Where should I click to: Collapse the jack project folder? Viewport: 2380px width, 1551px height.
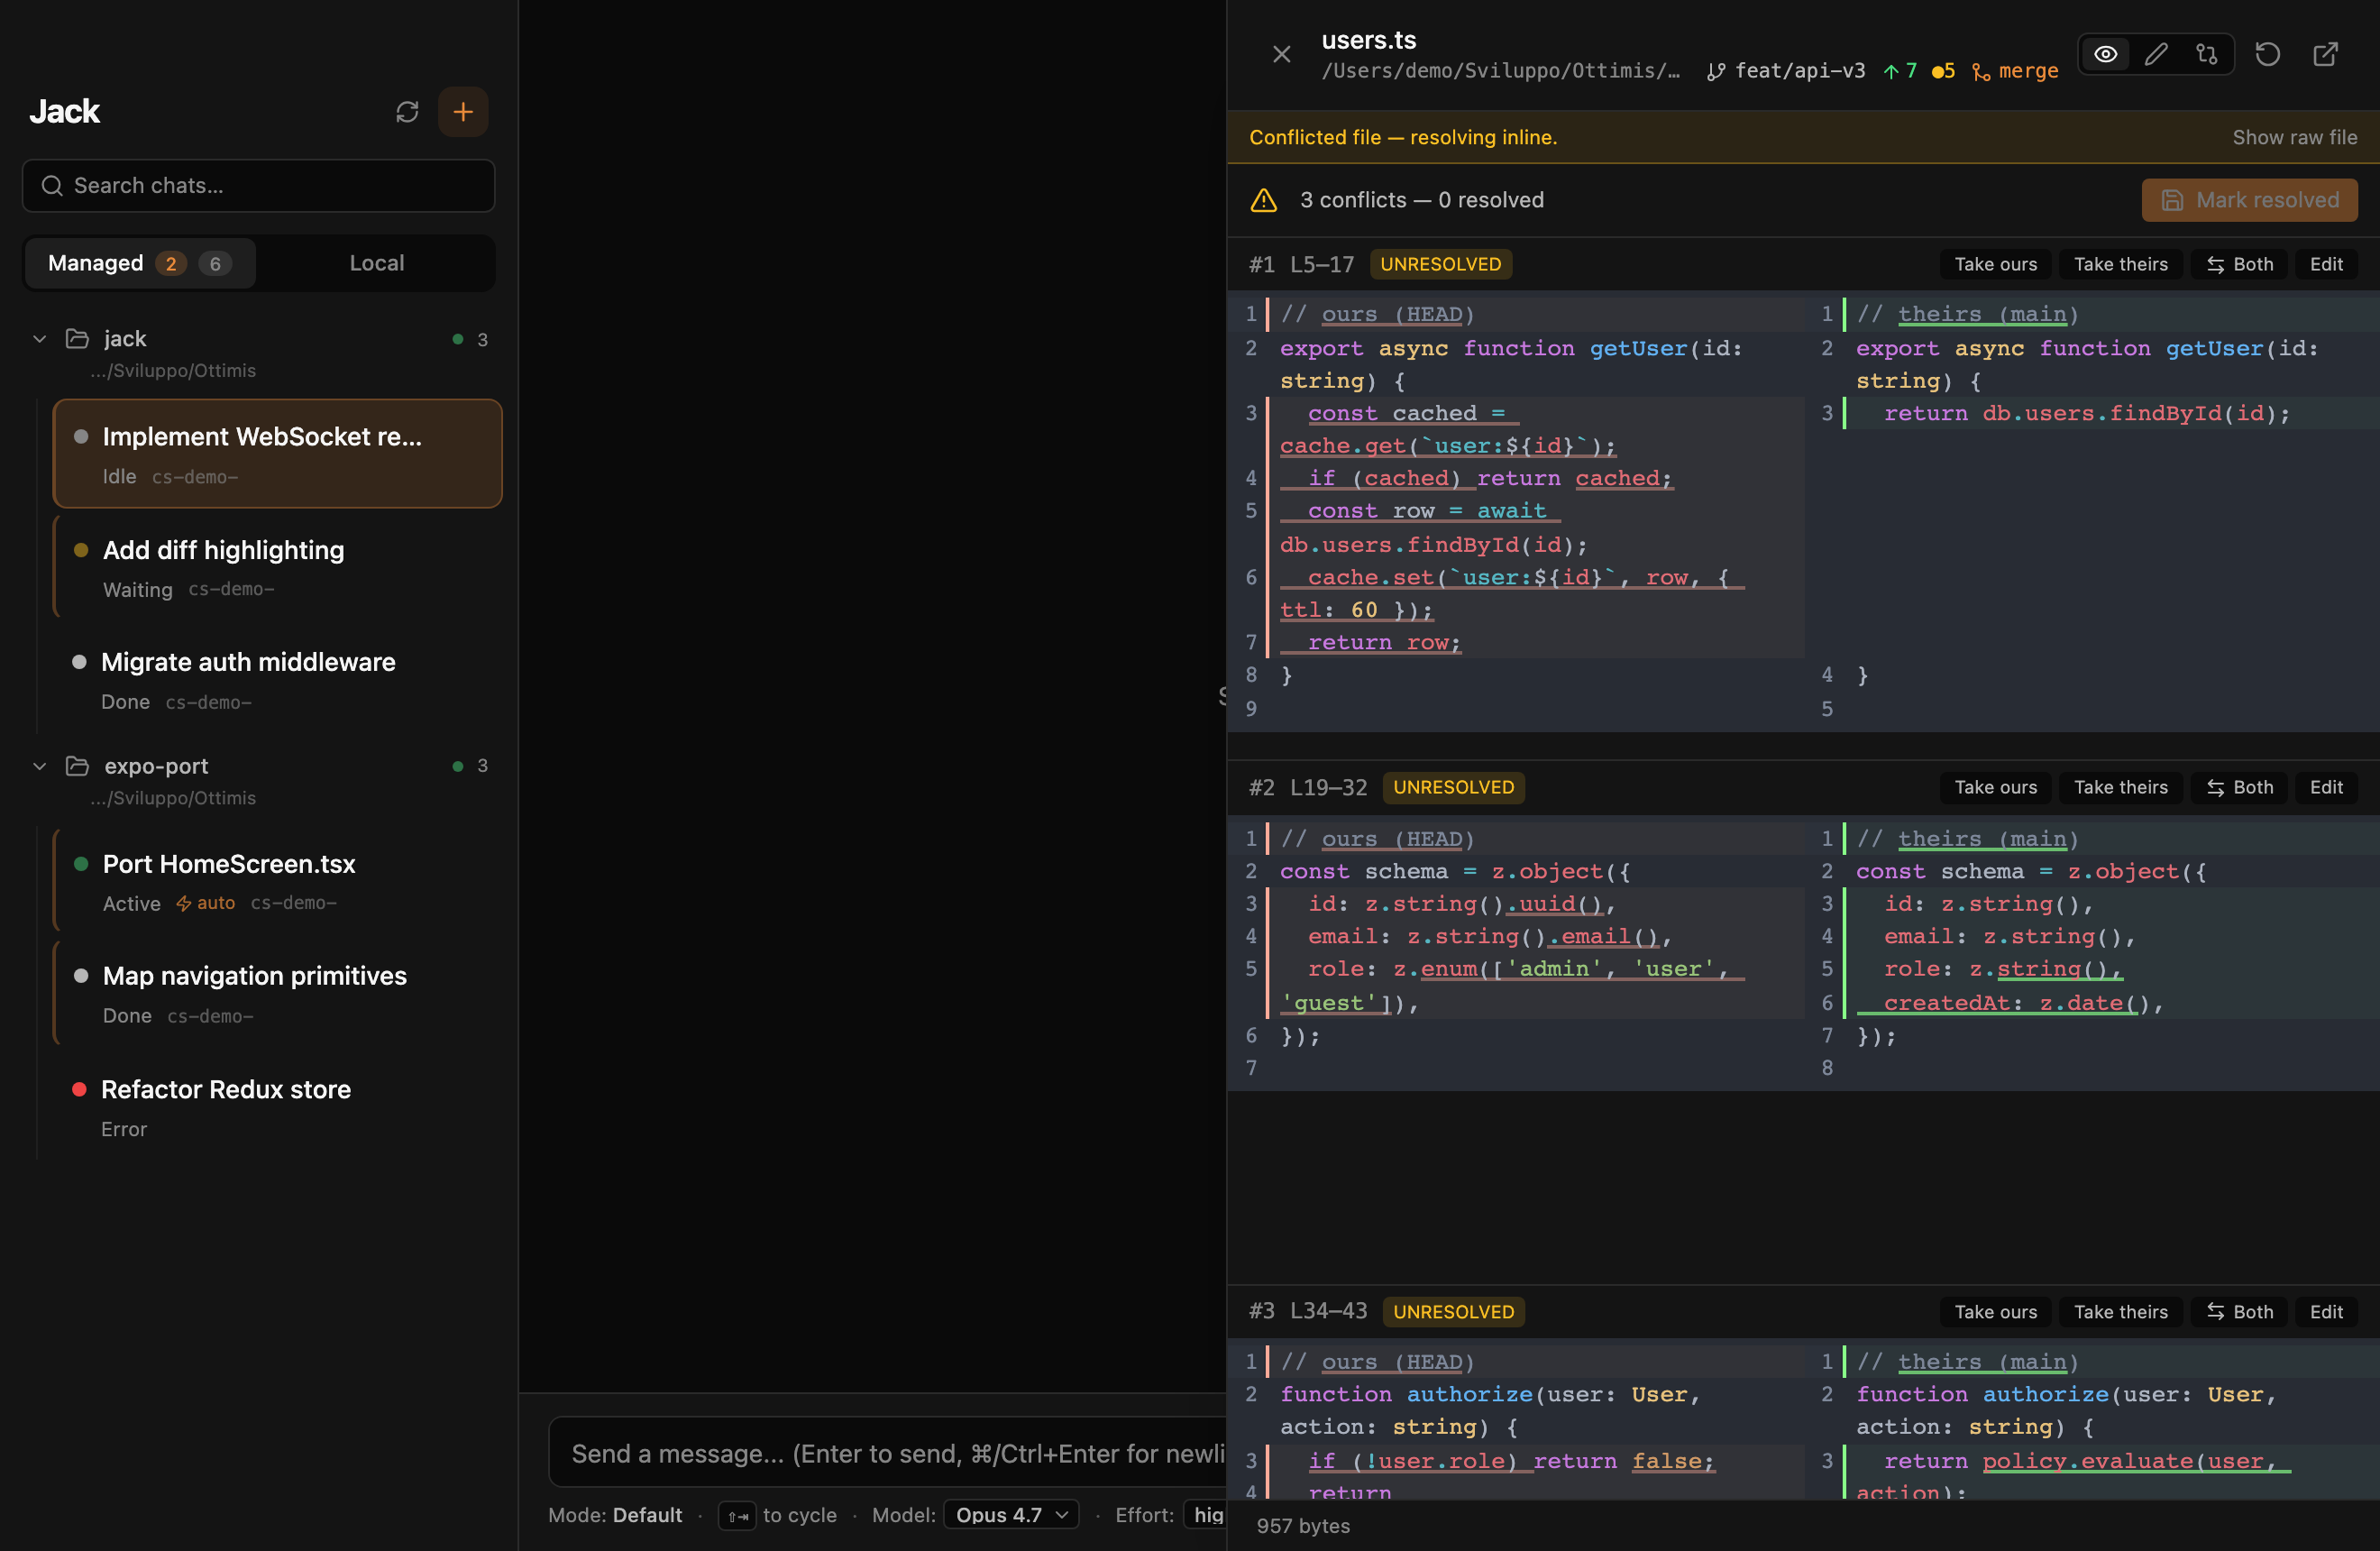pyautogui.click(x=40, y=339)
